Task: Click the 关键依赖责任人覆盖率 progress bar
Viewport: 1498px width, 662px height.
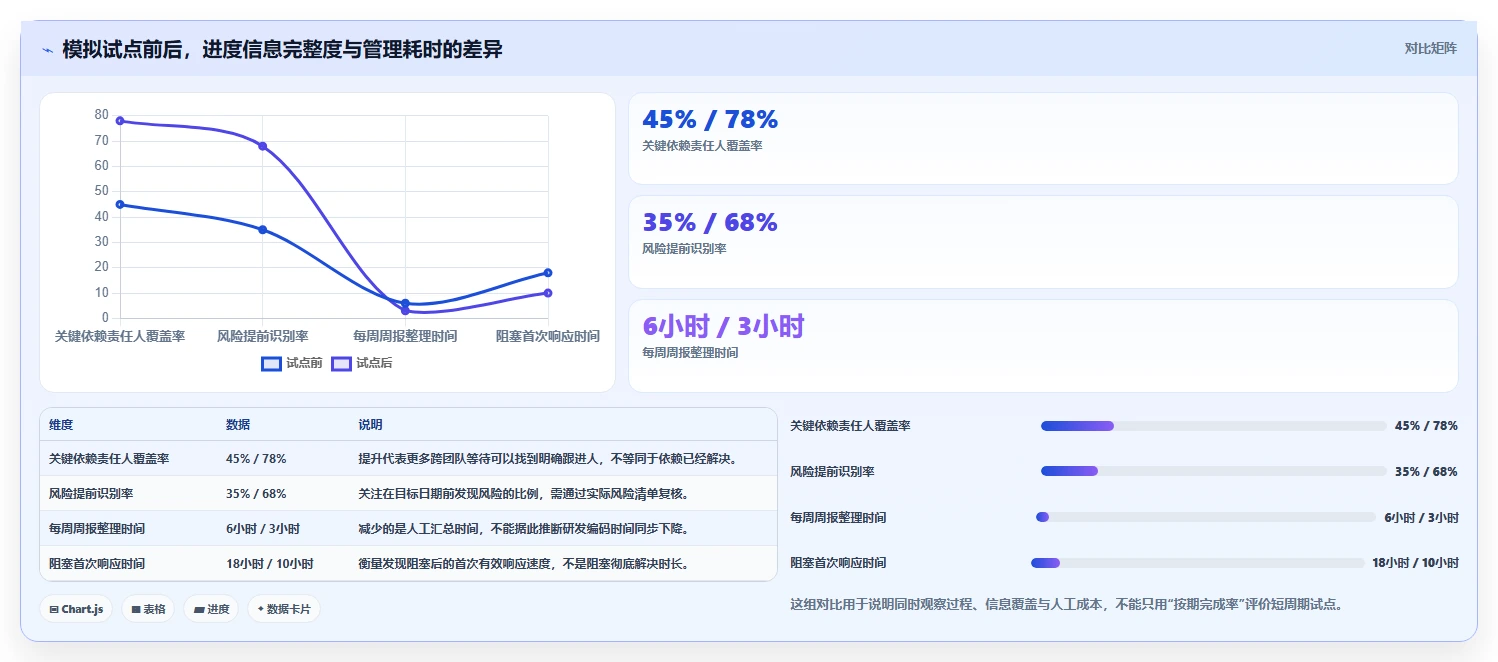Action: click(1214, 426)
